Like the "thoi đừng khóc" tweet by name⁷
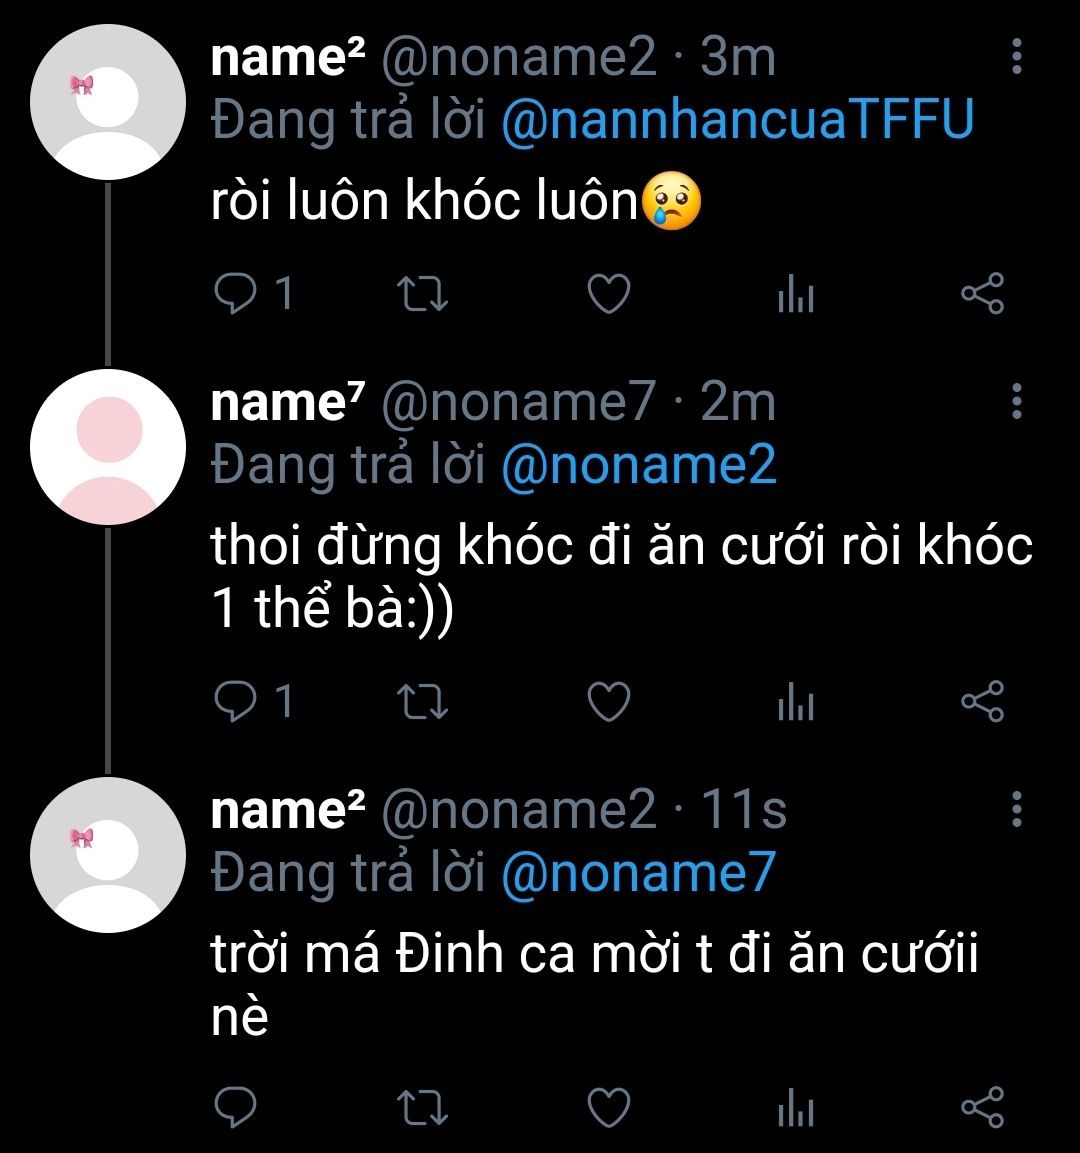The image size is (1080, 1153). pyautogui.click(x=608, y=703)
